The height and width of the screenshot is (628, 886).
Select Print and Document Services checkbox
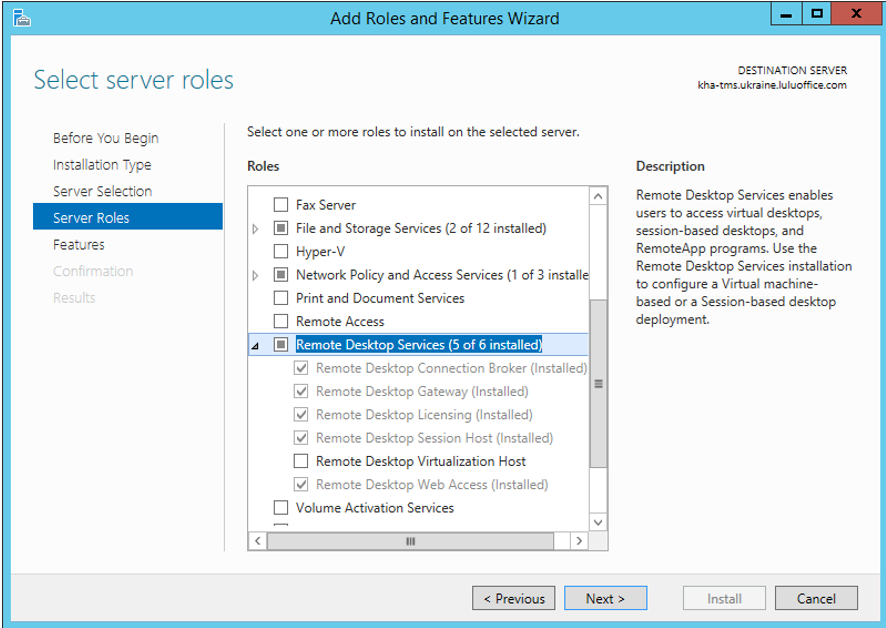tap(281, 298)
